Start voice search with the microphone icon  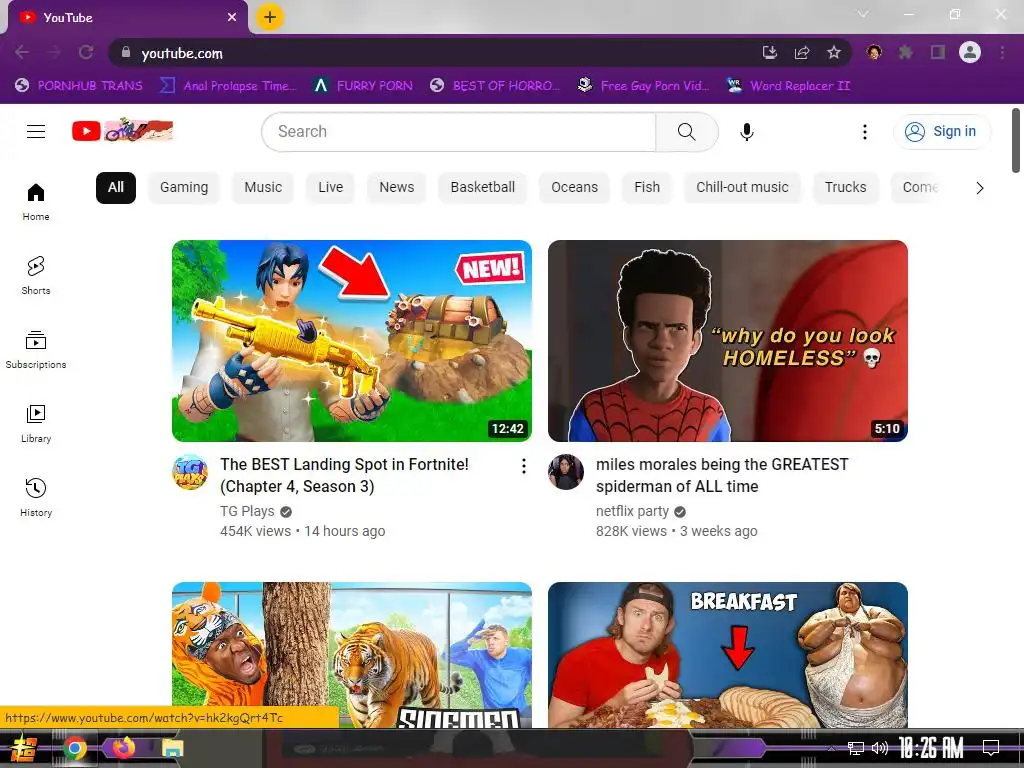click(746, 132)
